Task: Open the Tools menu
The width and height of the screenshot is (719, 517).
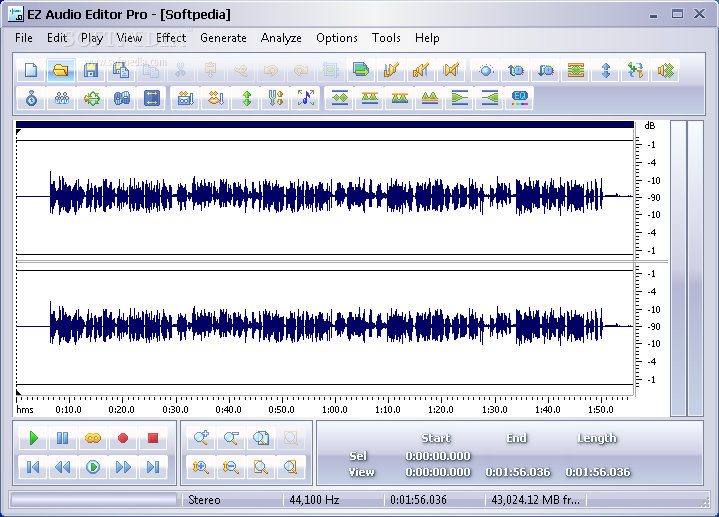Action: (x=386, y=38)
